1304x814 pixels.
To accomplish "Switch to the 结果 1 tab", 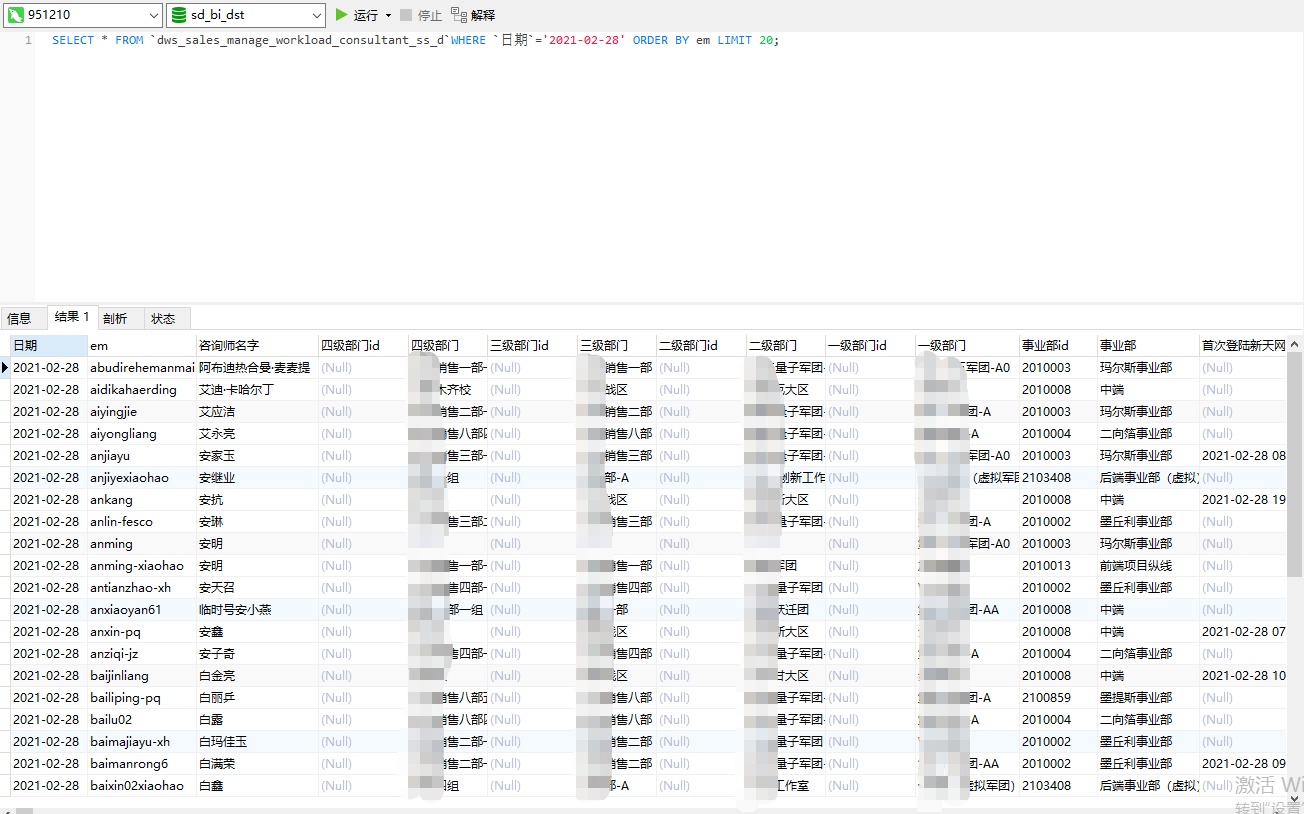I will 72,317.
